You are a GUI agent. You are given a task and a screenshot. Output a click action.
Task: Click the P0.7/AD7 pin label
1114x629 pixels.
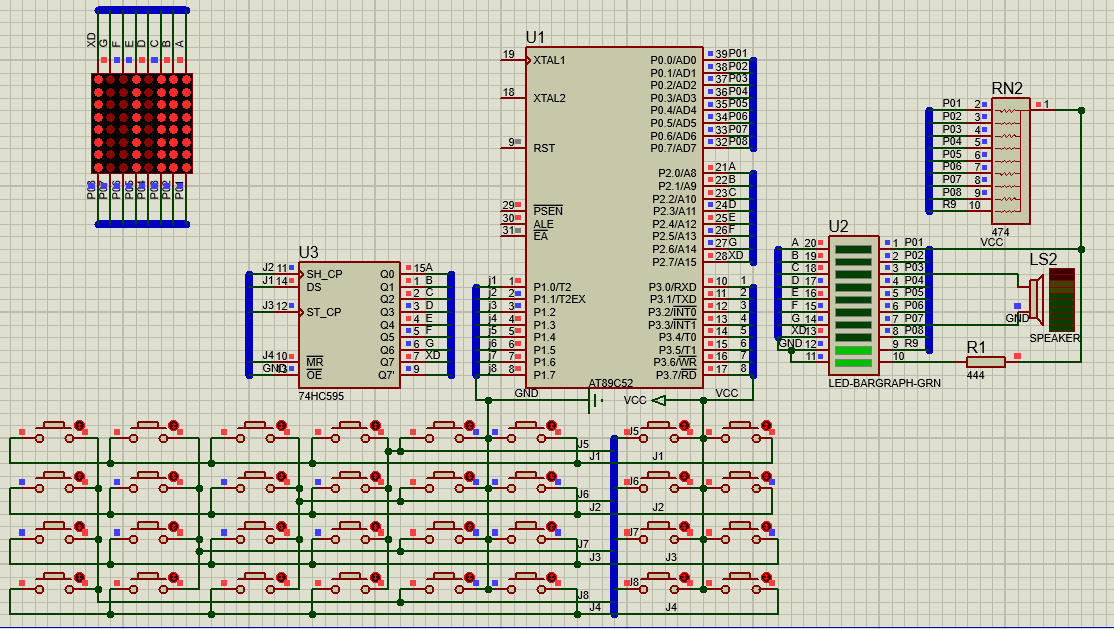tap(674, 149)
